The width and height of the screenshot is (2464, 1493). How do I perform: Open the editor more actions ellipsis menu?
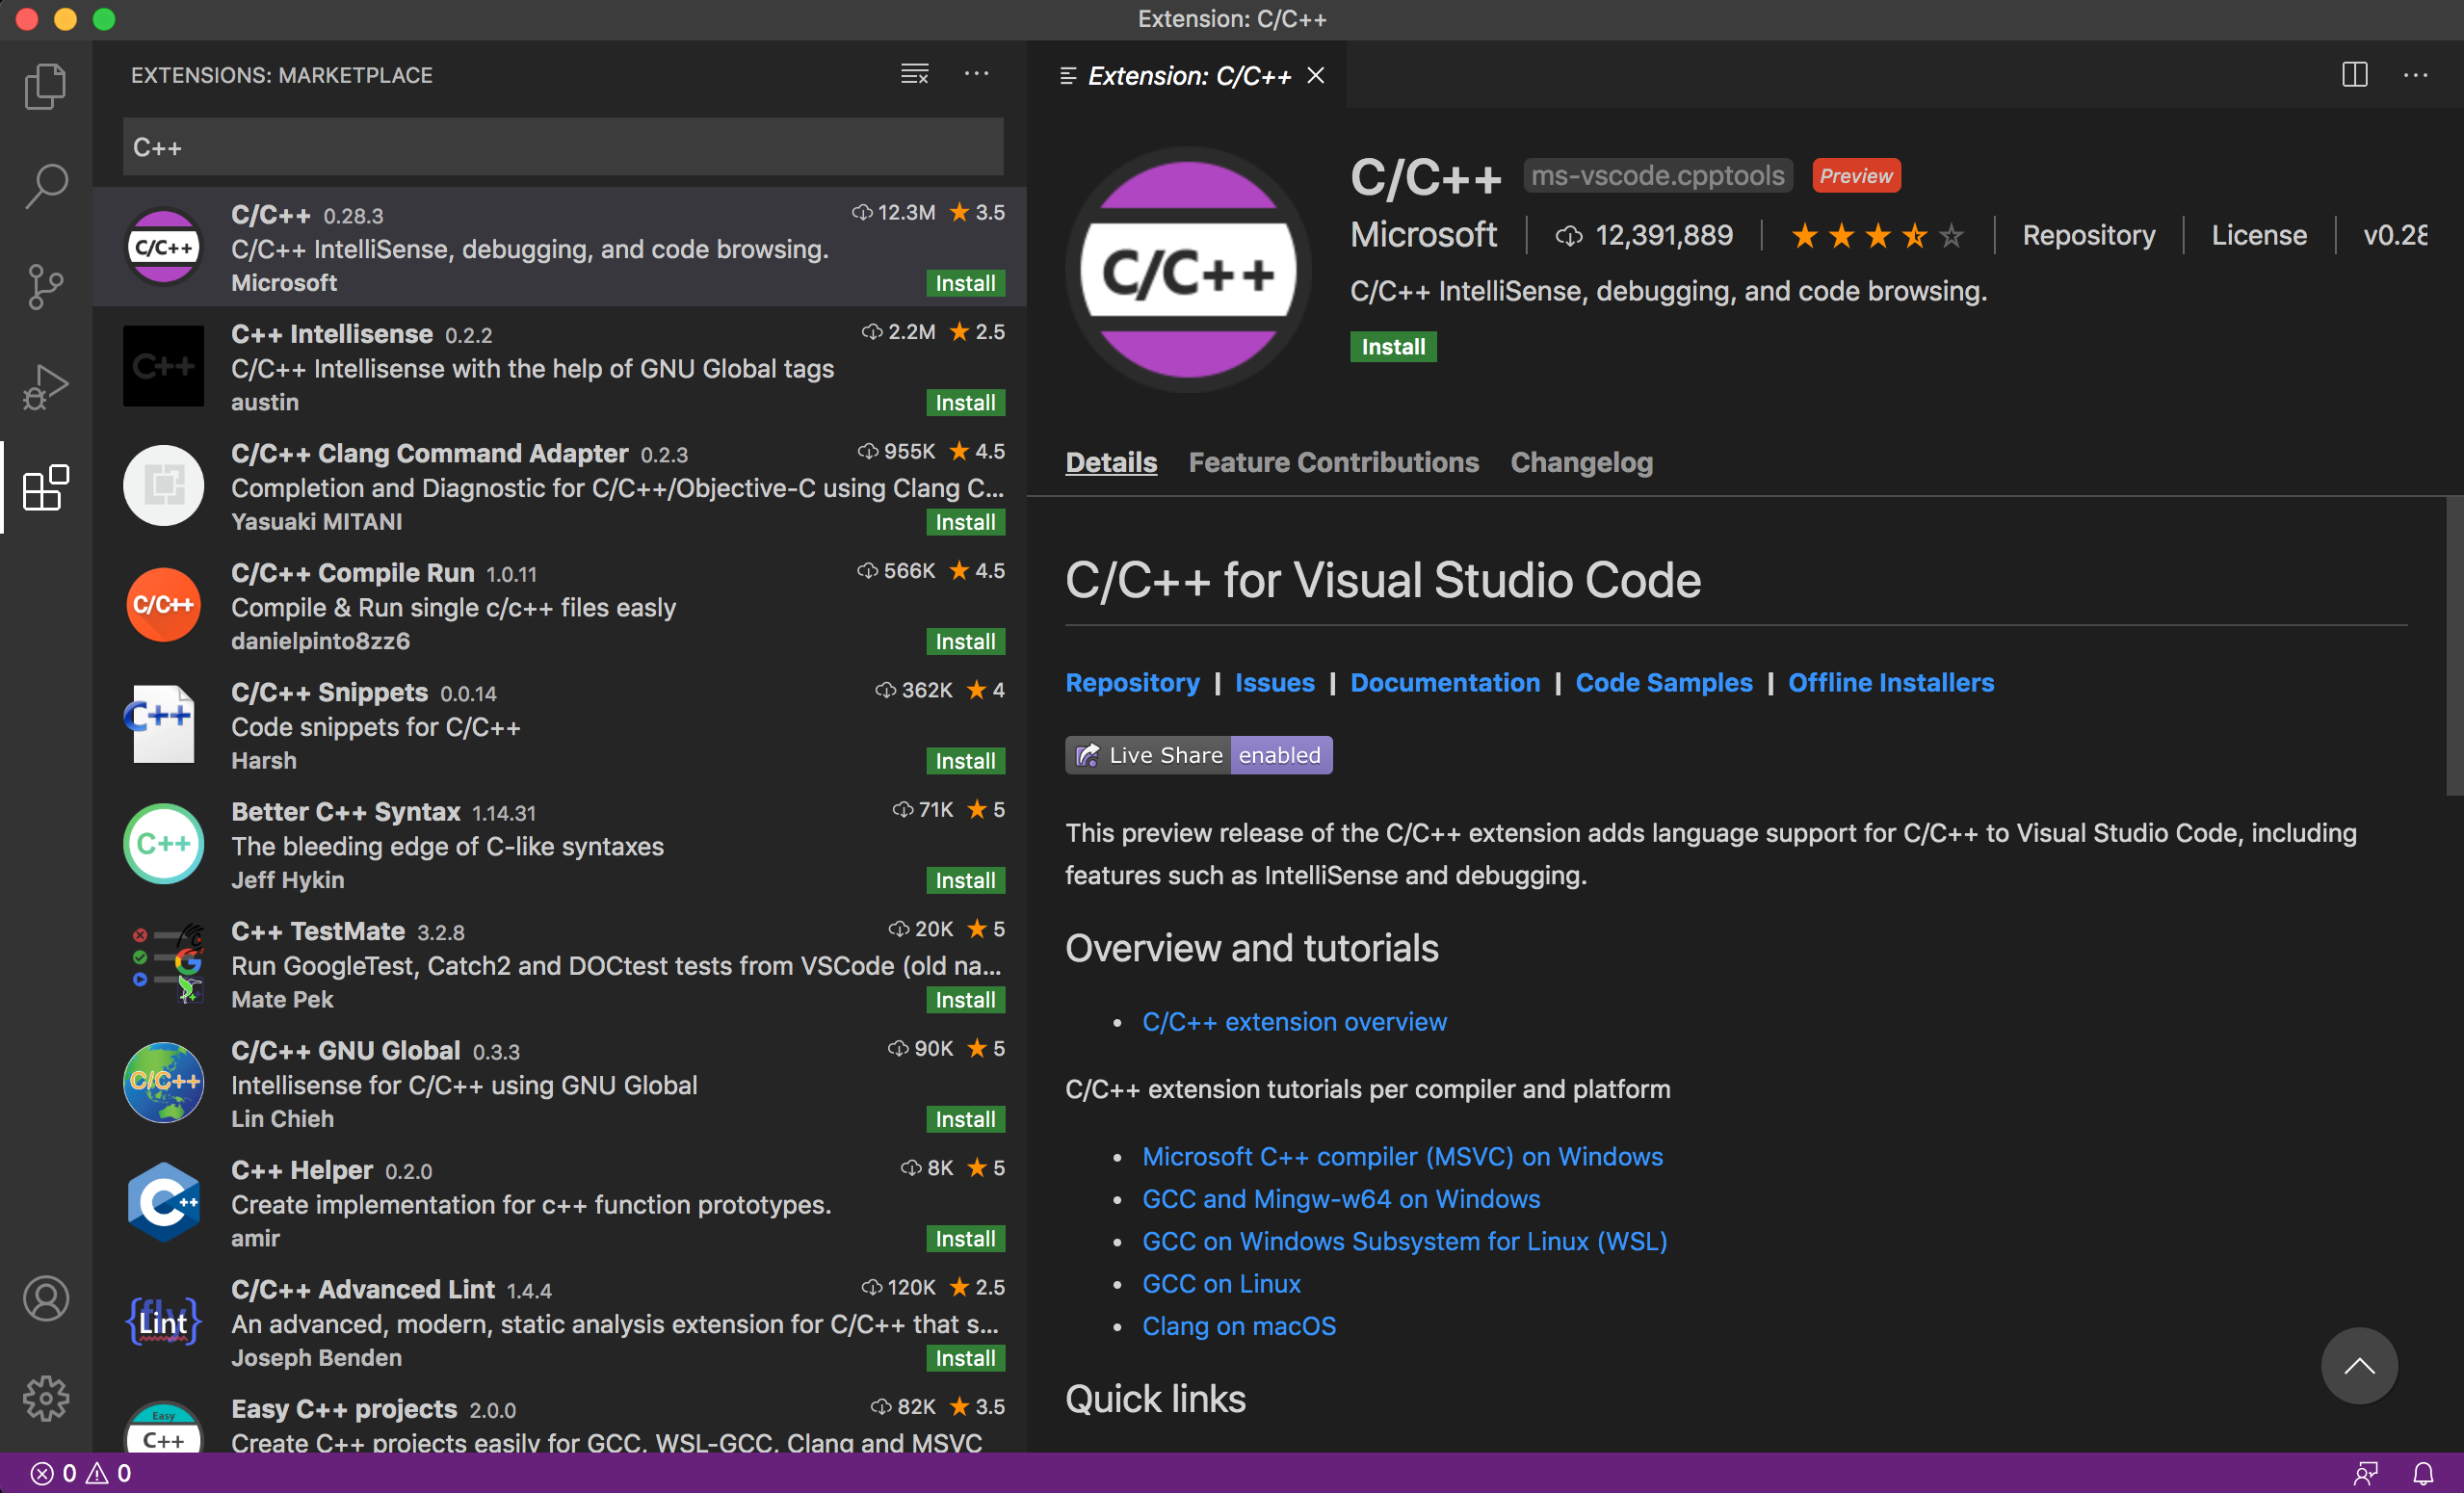[x=2415, y=75]
